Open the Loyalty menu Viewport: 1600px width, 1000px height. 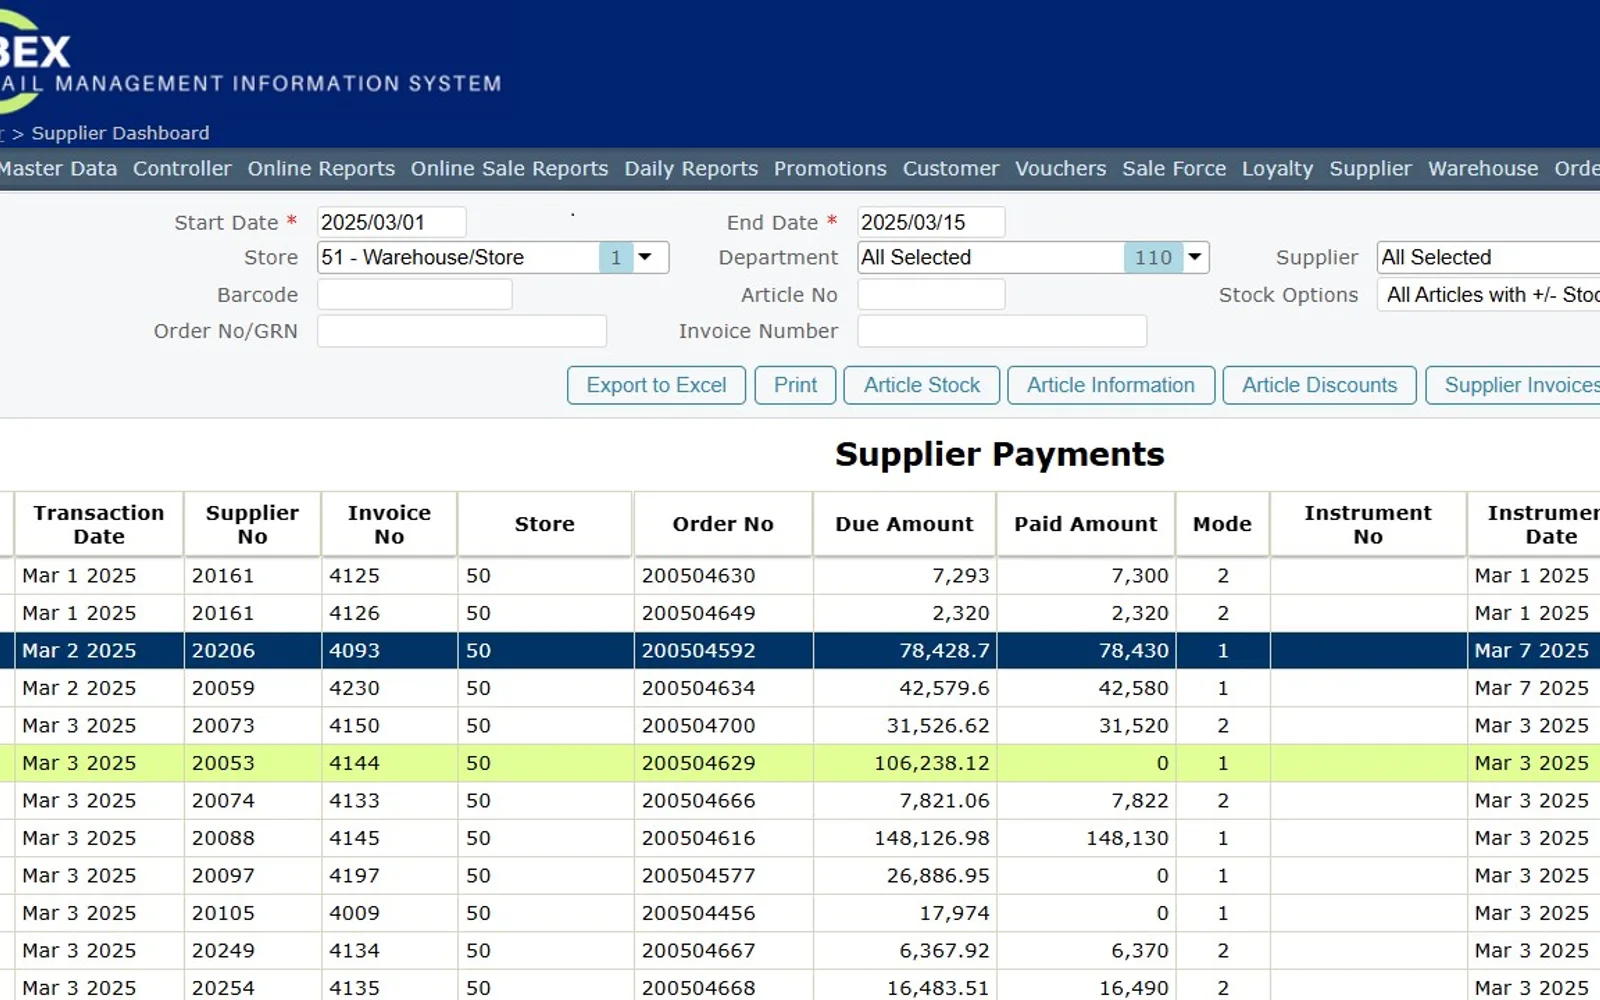[1277, 169]
